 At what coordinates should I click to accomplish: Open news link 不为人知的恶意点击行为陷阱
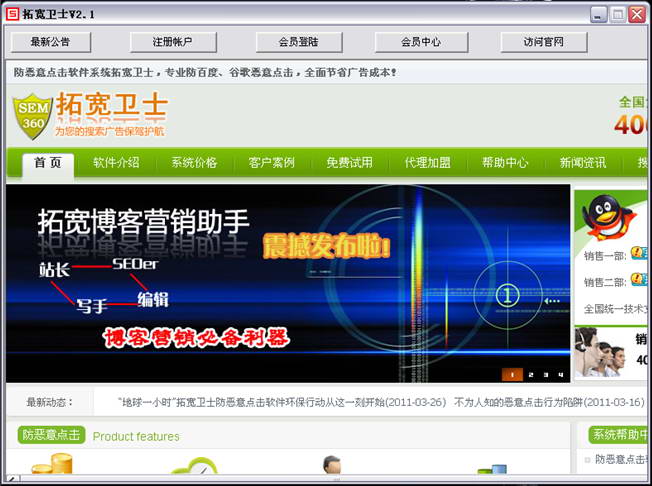[549, 402]
